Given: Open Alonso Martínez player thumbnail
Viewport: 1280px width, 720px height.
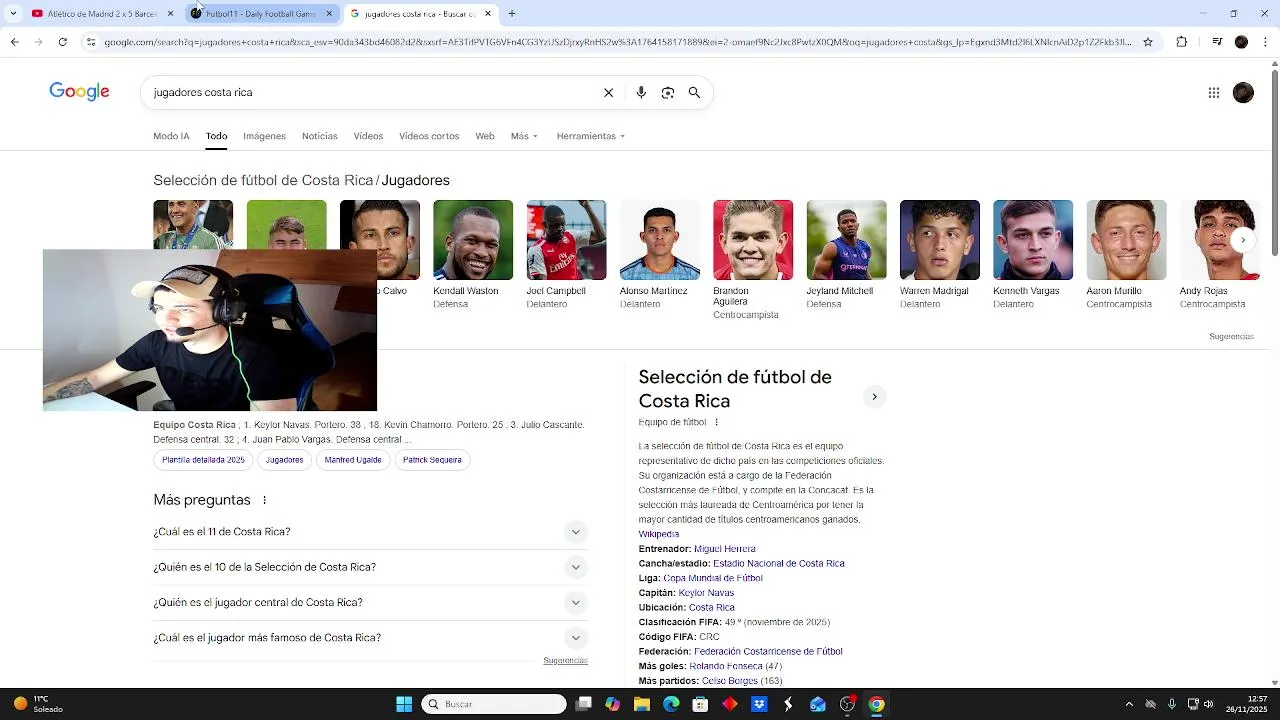Looking at the screenshot, I should click(660, 240).
